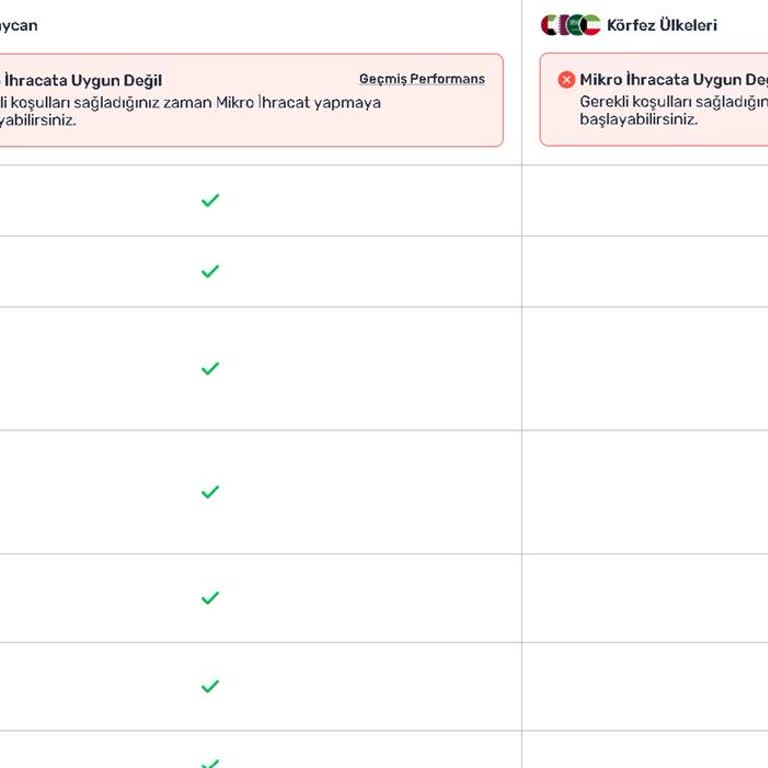Click the green Saudi Arabia flag
This screenshot has height=768, width=768.
pos(575,25)
